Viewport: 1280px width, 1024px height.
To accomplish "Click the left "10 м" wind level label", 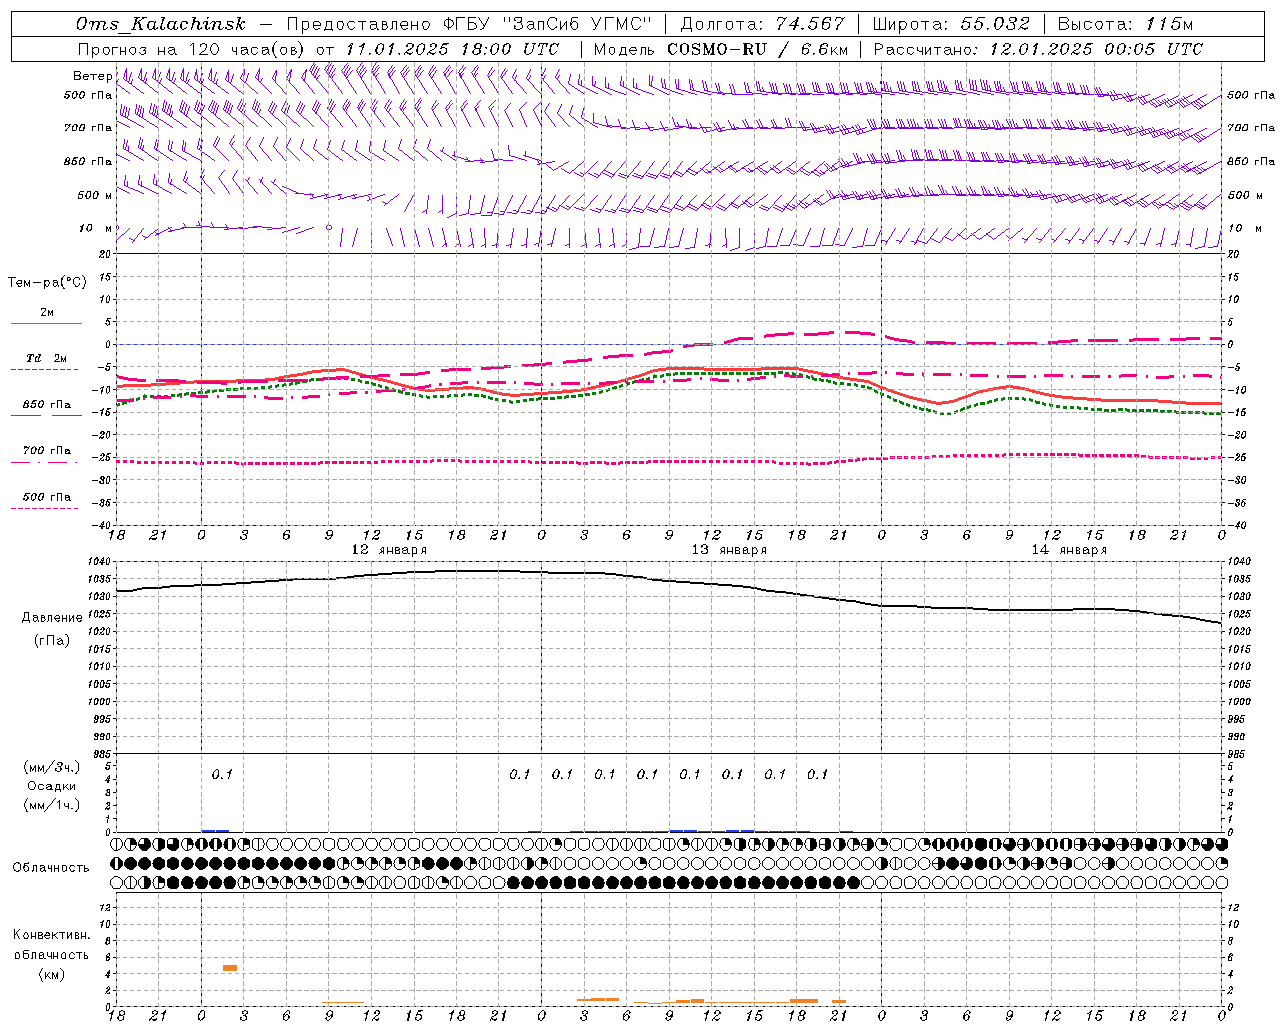I will click(96, 229).
